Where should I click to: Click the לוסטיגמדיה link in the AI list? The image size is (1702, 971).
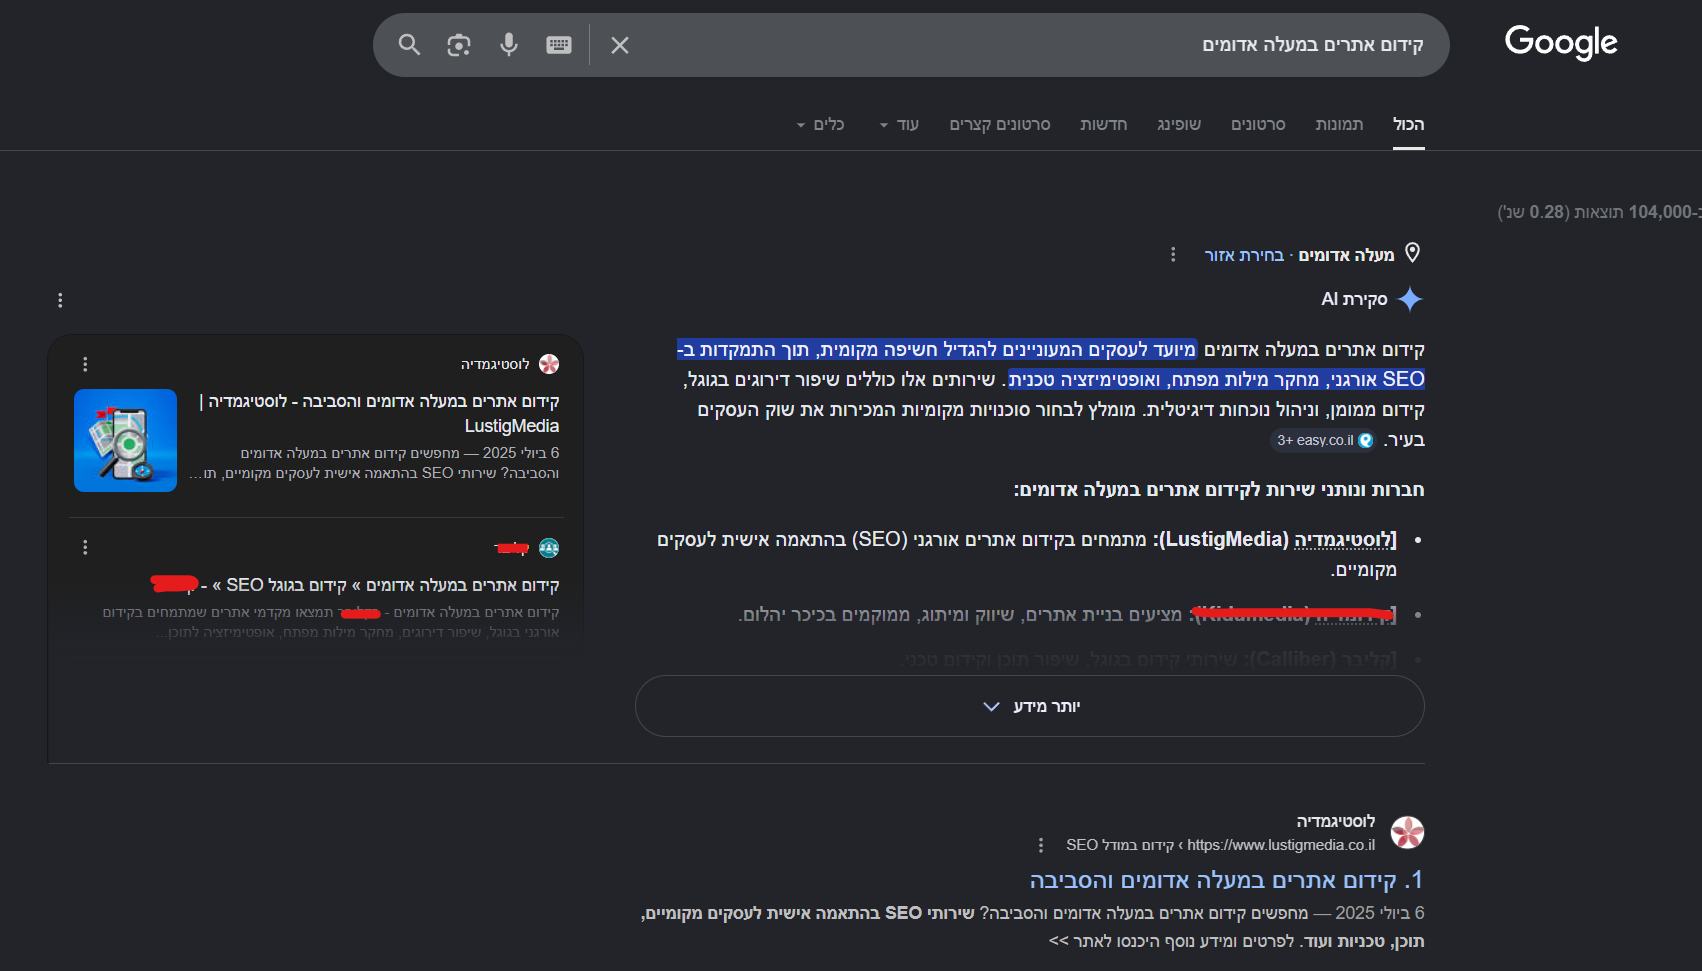click(1345, 540)
